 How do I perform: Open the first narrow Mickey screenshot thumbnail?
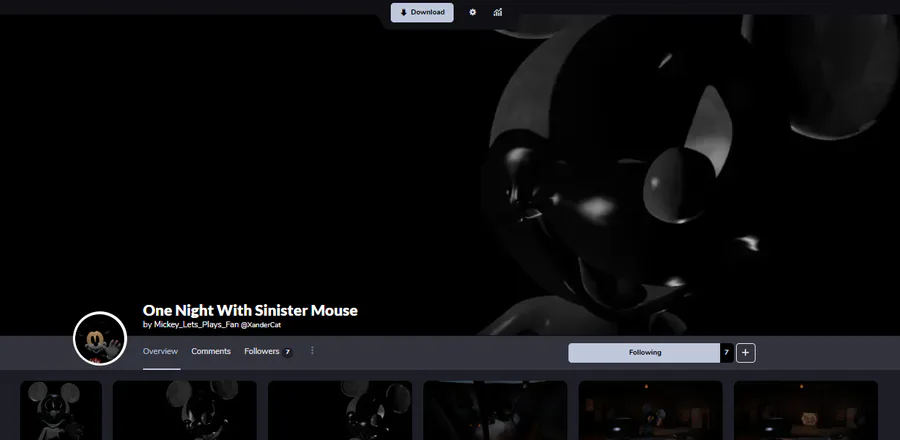click(x=61, y=410)
